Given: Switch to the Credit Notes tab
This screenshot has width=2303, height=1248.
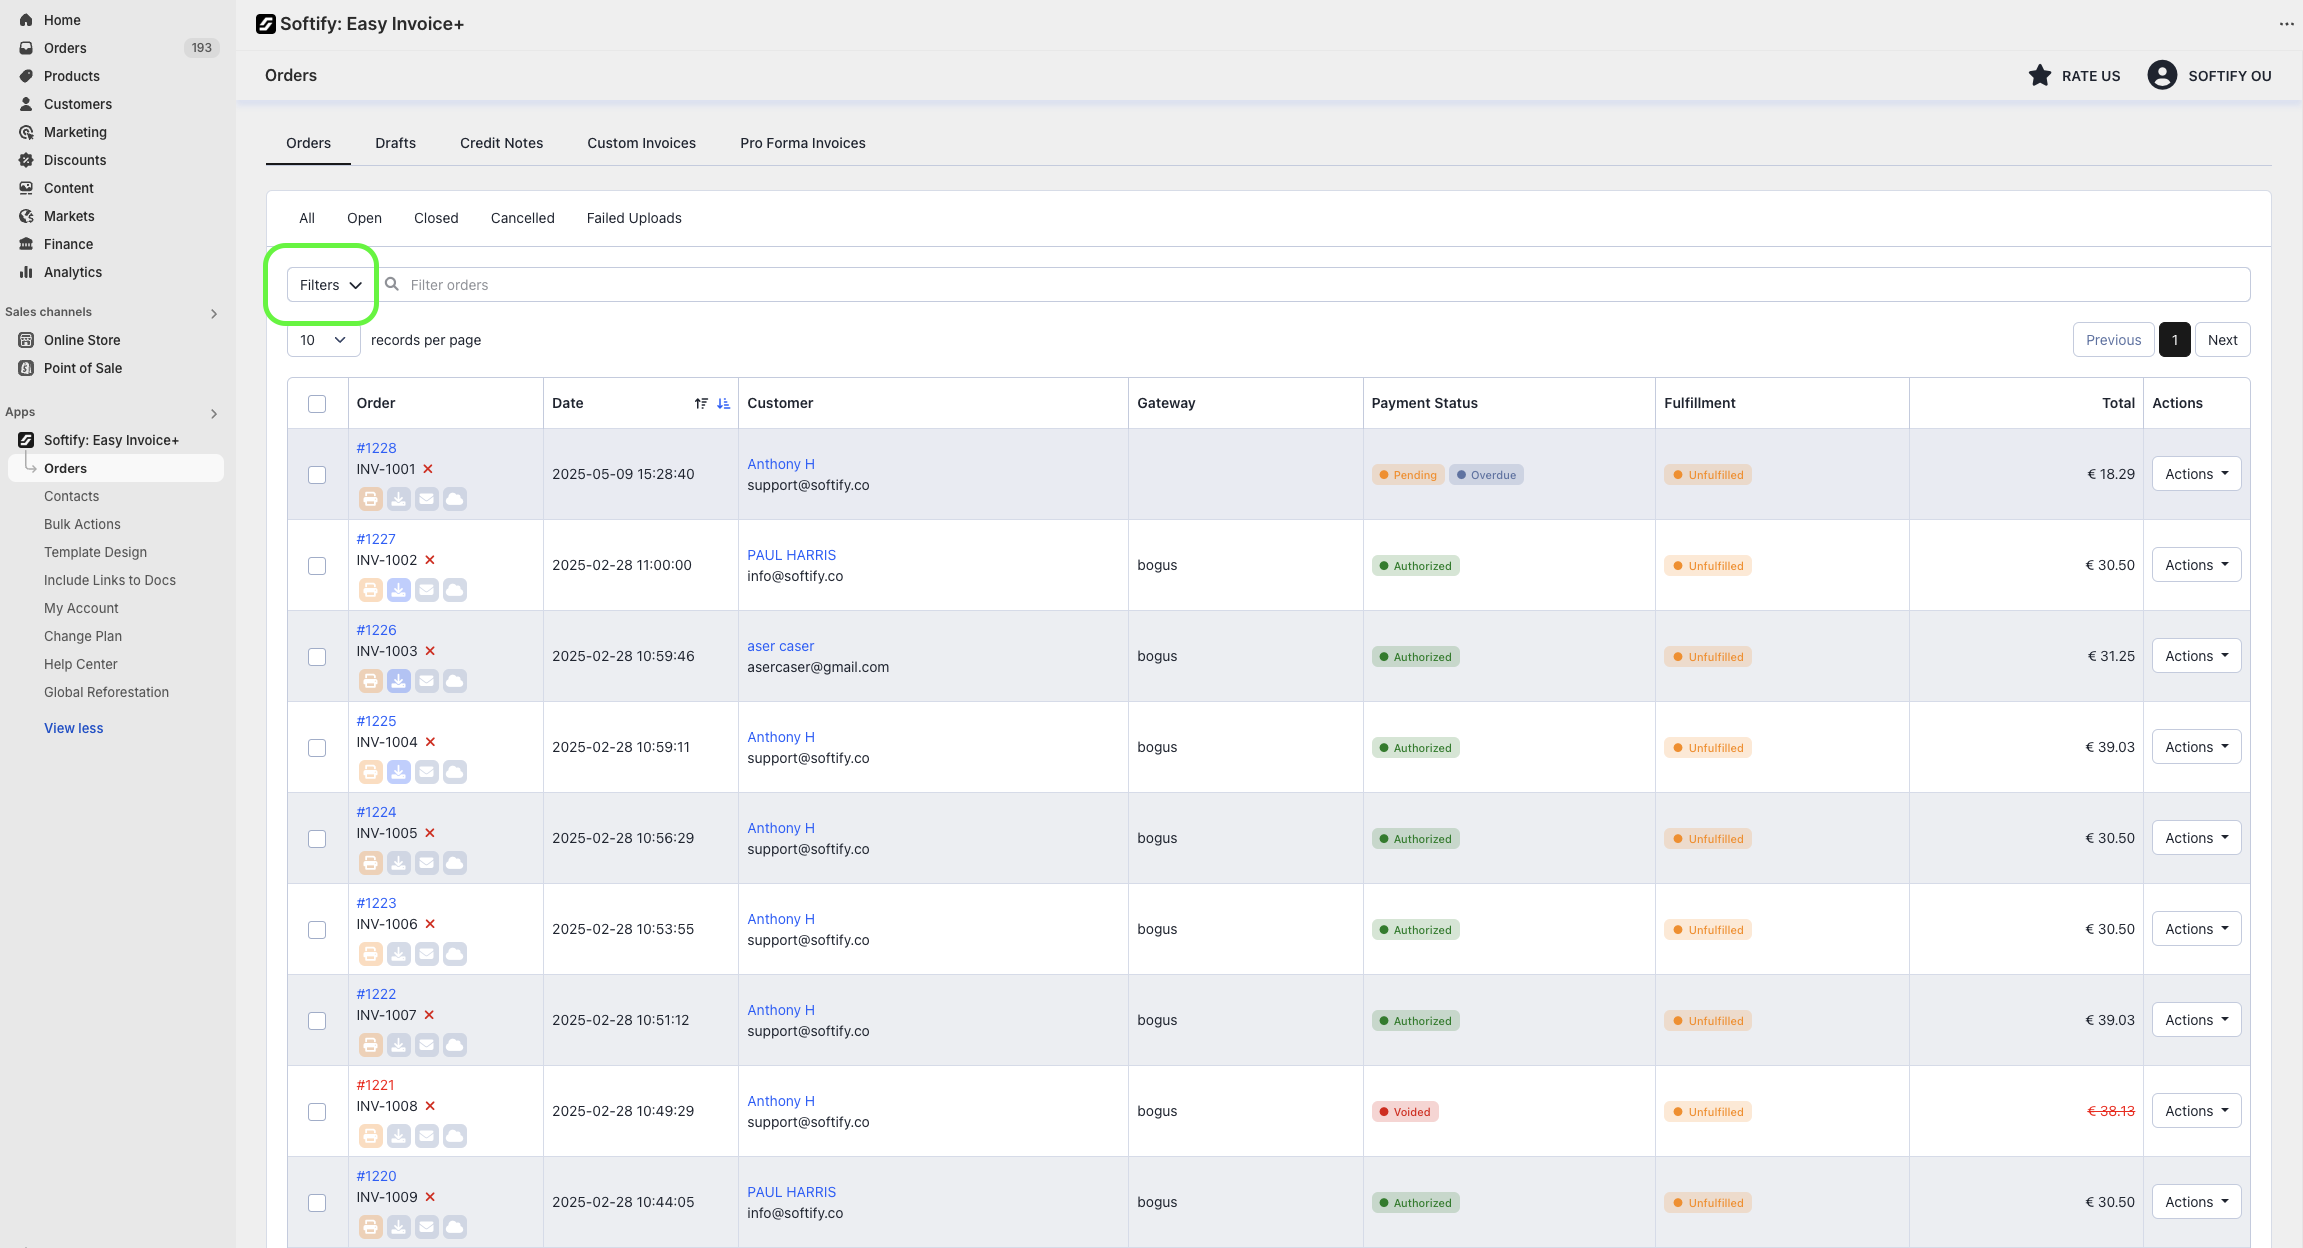Looking at the screenshot, I should [x=501, y=143].
